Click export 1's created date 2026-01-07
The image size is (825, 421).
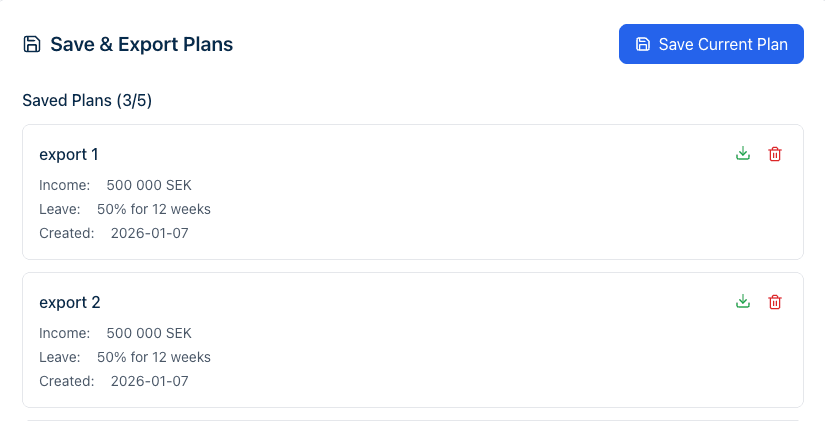point(150,233)
